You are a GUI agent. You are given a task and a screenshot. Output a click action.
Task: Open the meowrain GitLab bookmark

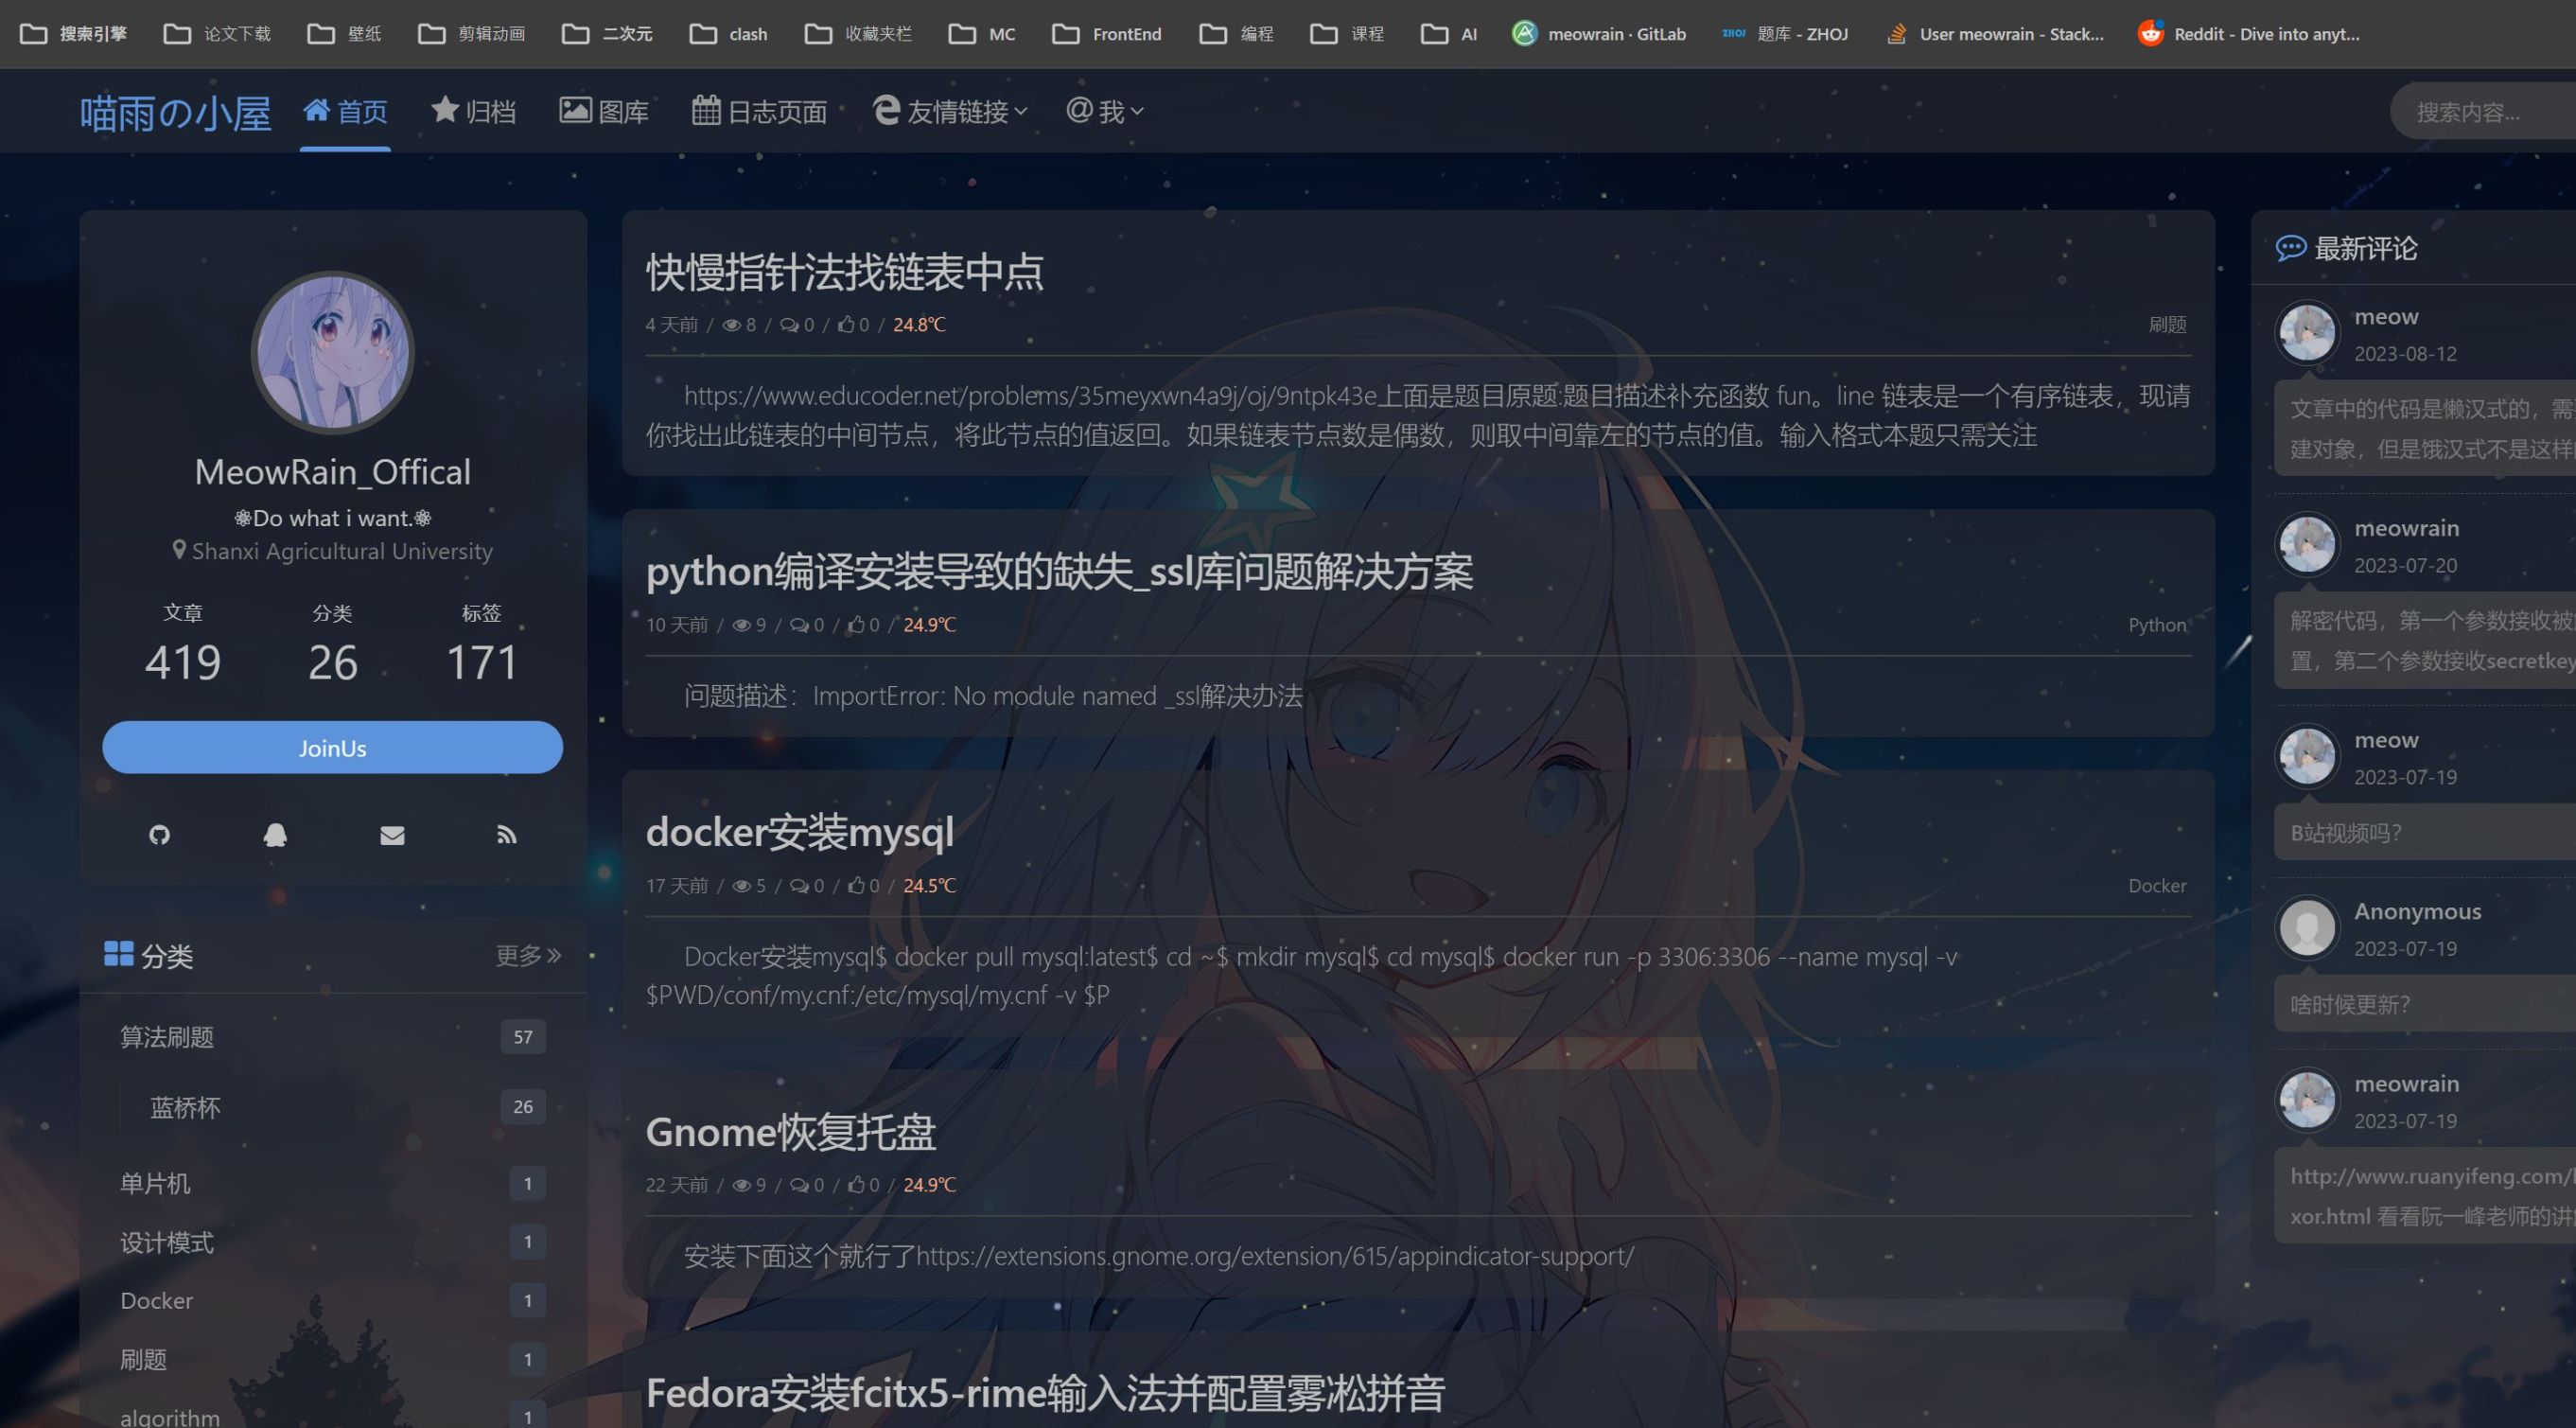coord(1598,34)
